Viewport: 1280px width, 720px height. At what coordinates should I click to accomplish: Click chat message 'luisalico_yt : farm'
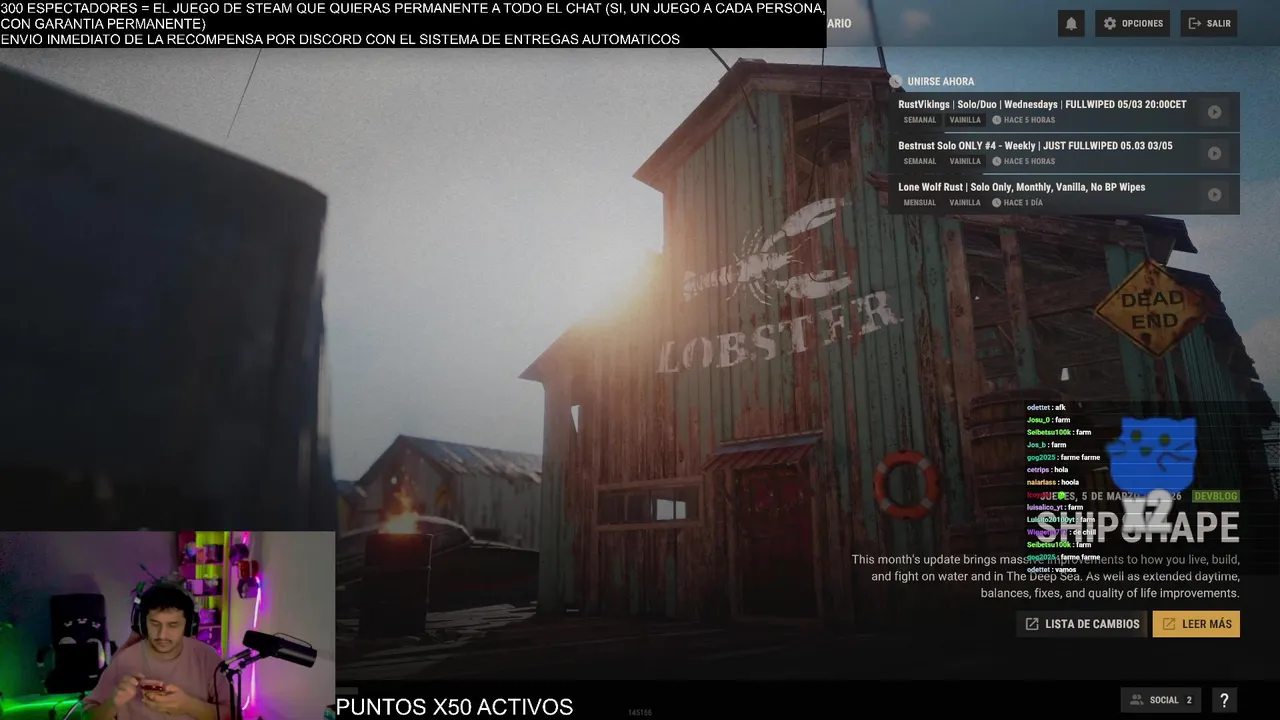[x=1054, y=507]
